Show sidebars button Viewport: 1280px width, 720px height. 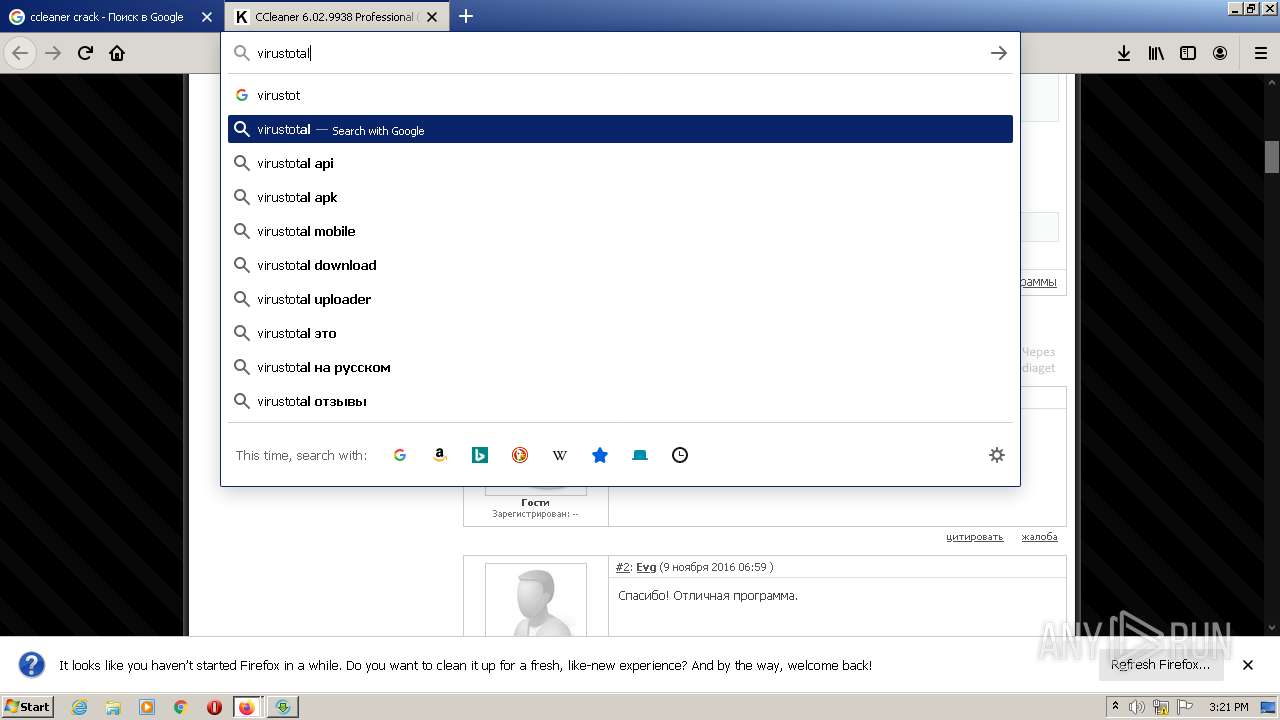click(1188, 53)
